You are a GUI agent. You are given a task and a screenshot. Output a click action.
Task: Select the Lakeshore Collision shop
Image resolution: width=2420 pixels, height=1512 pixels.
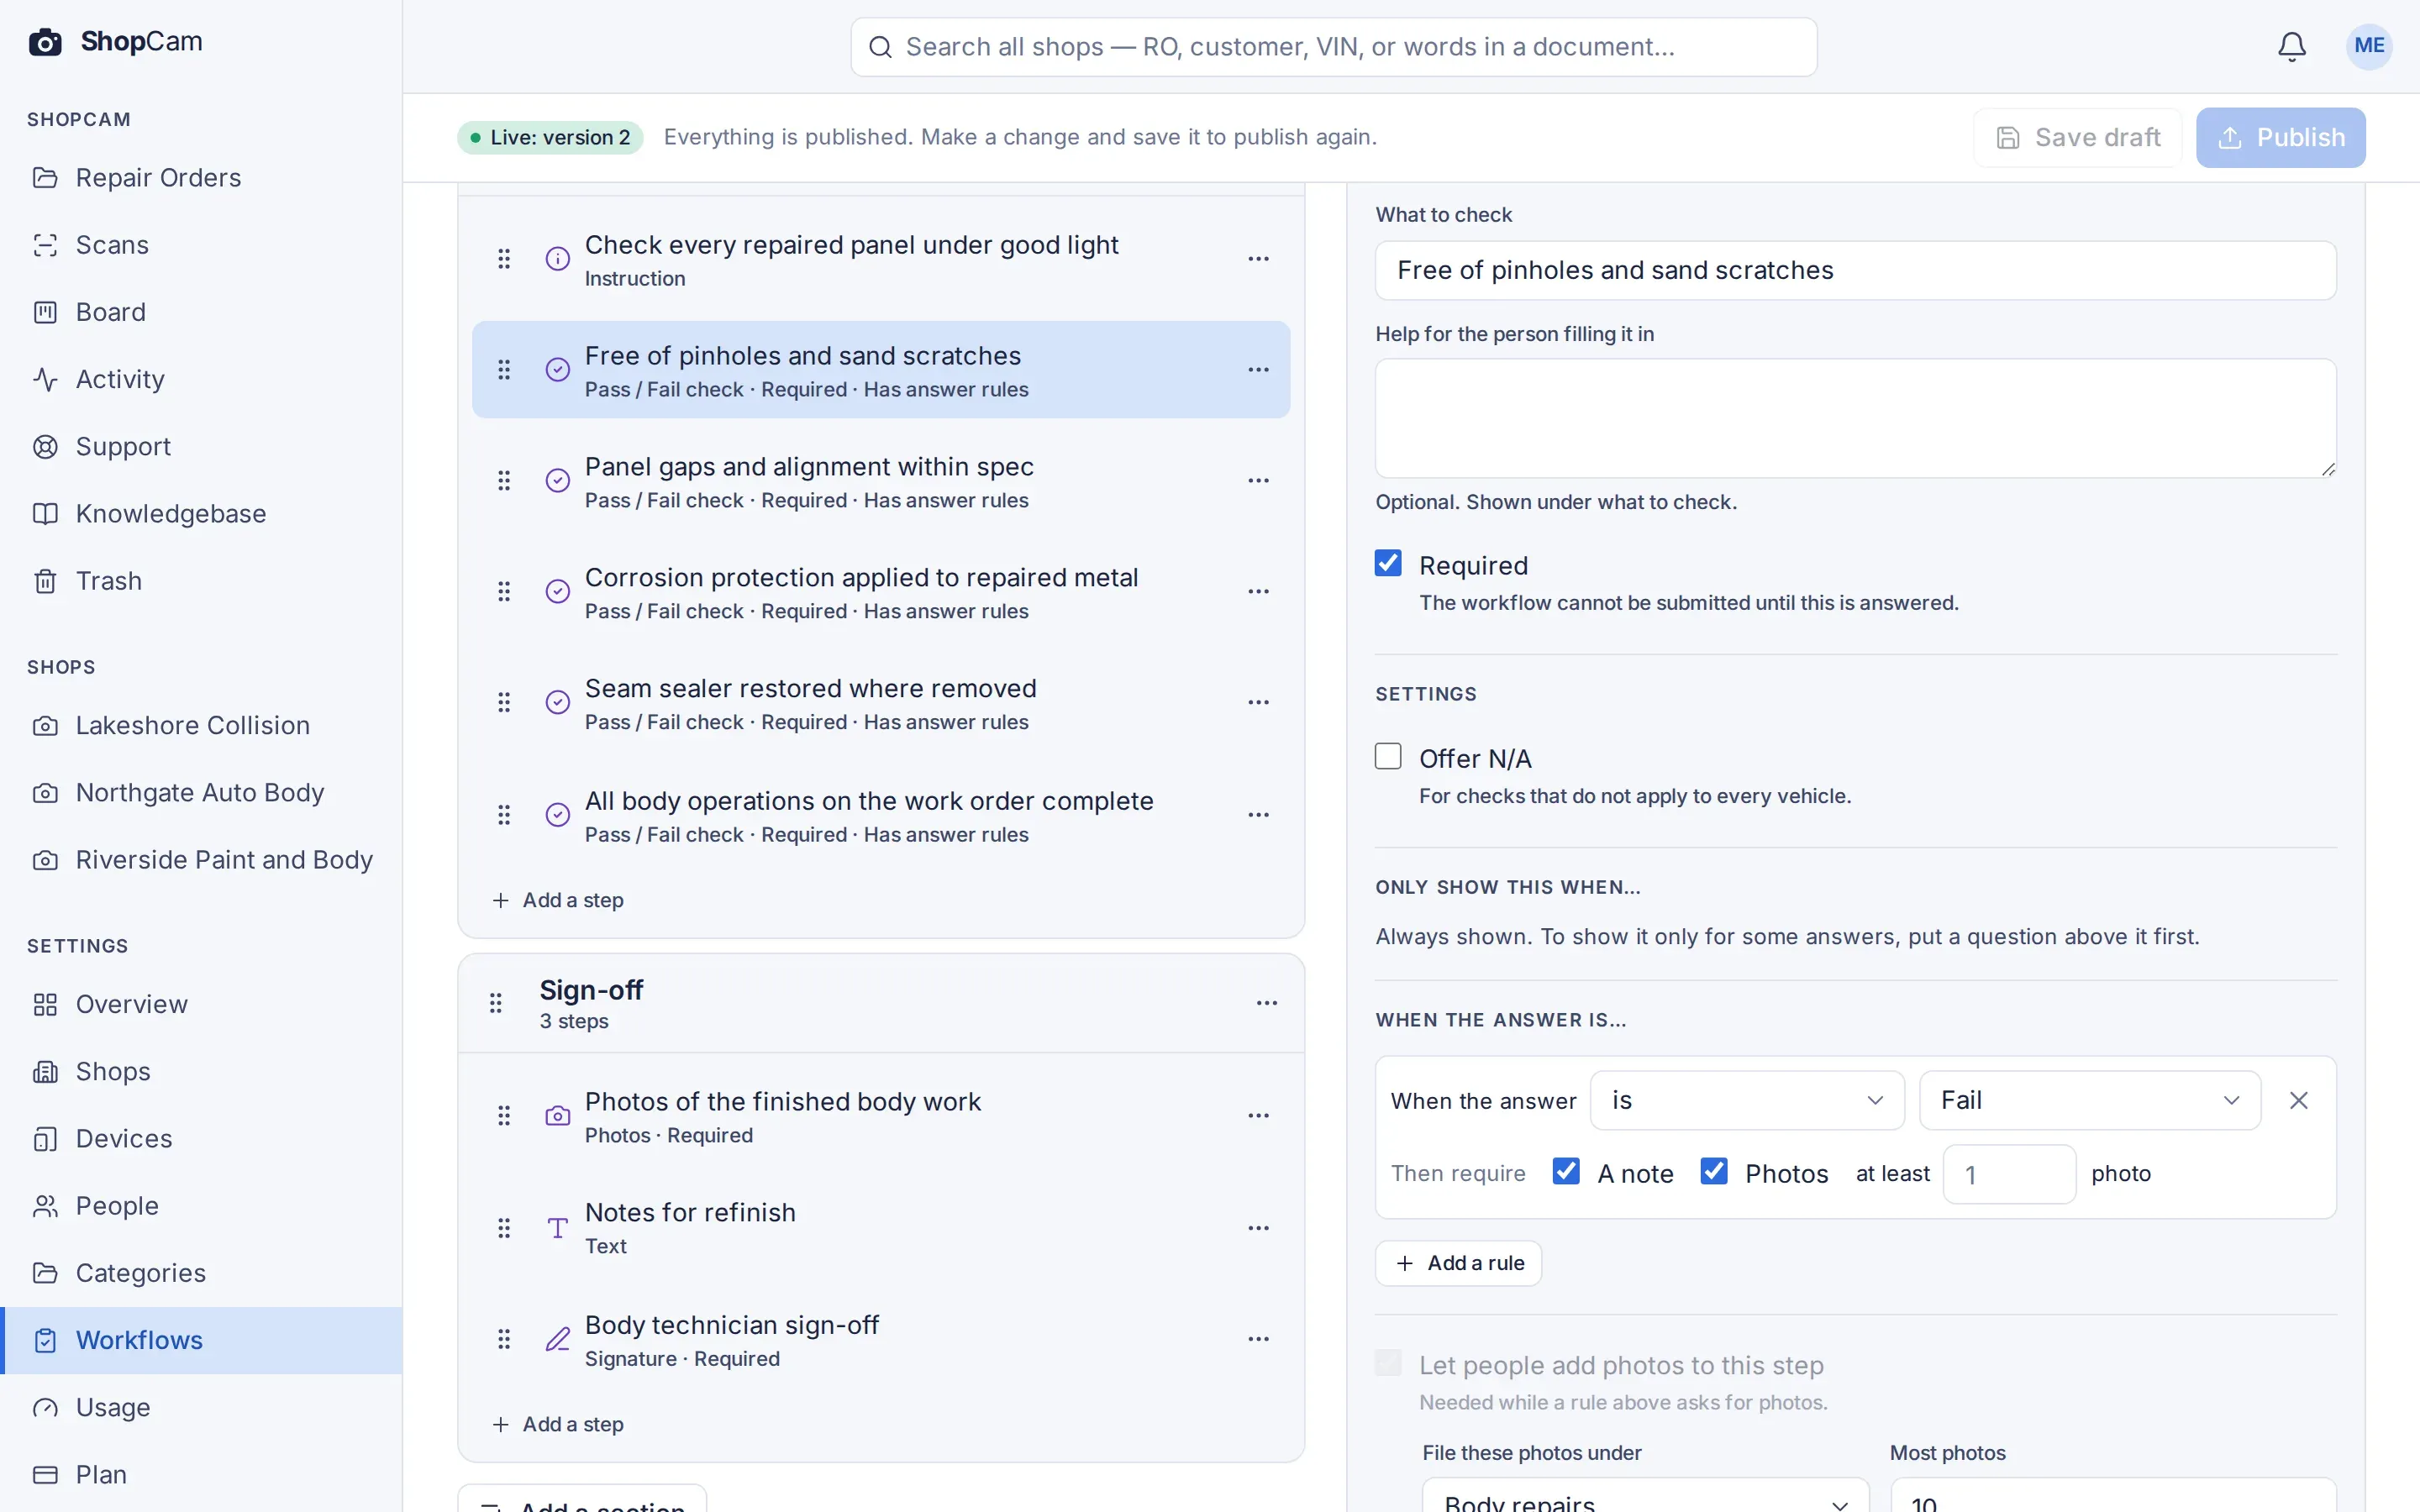pos(202,726)
